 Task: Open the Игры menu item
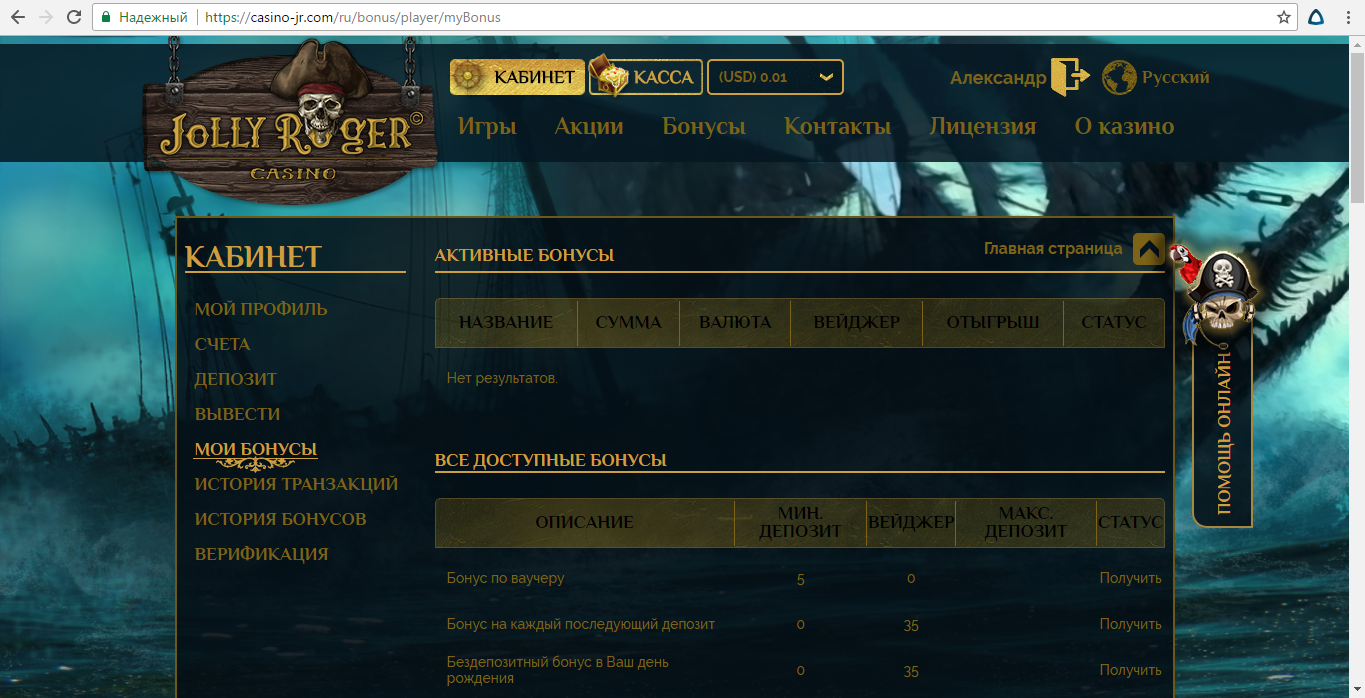[487, 126]
